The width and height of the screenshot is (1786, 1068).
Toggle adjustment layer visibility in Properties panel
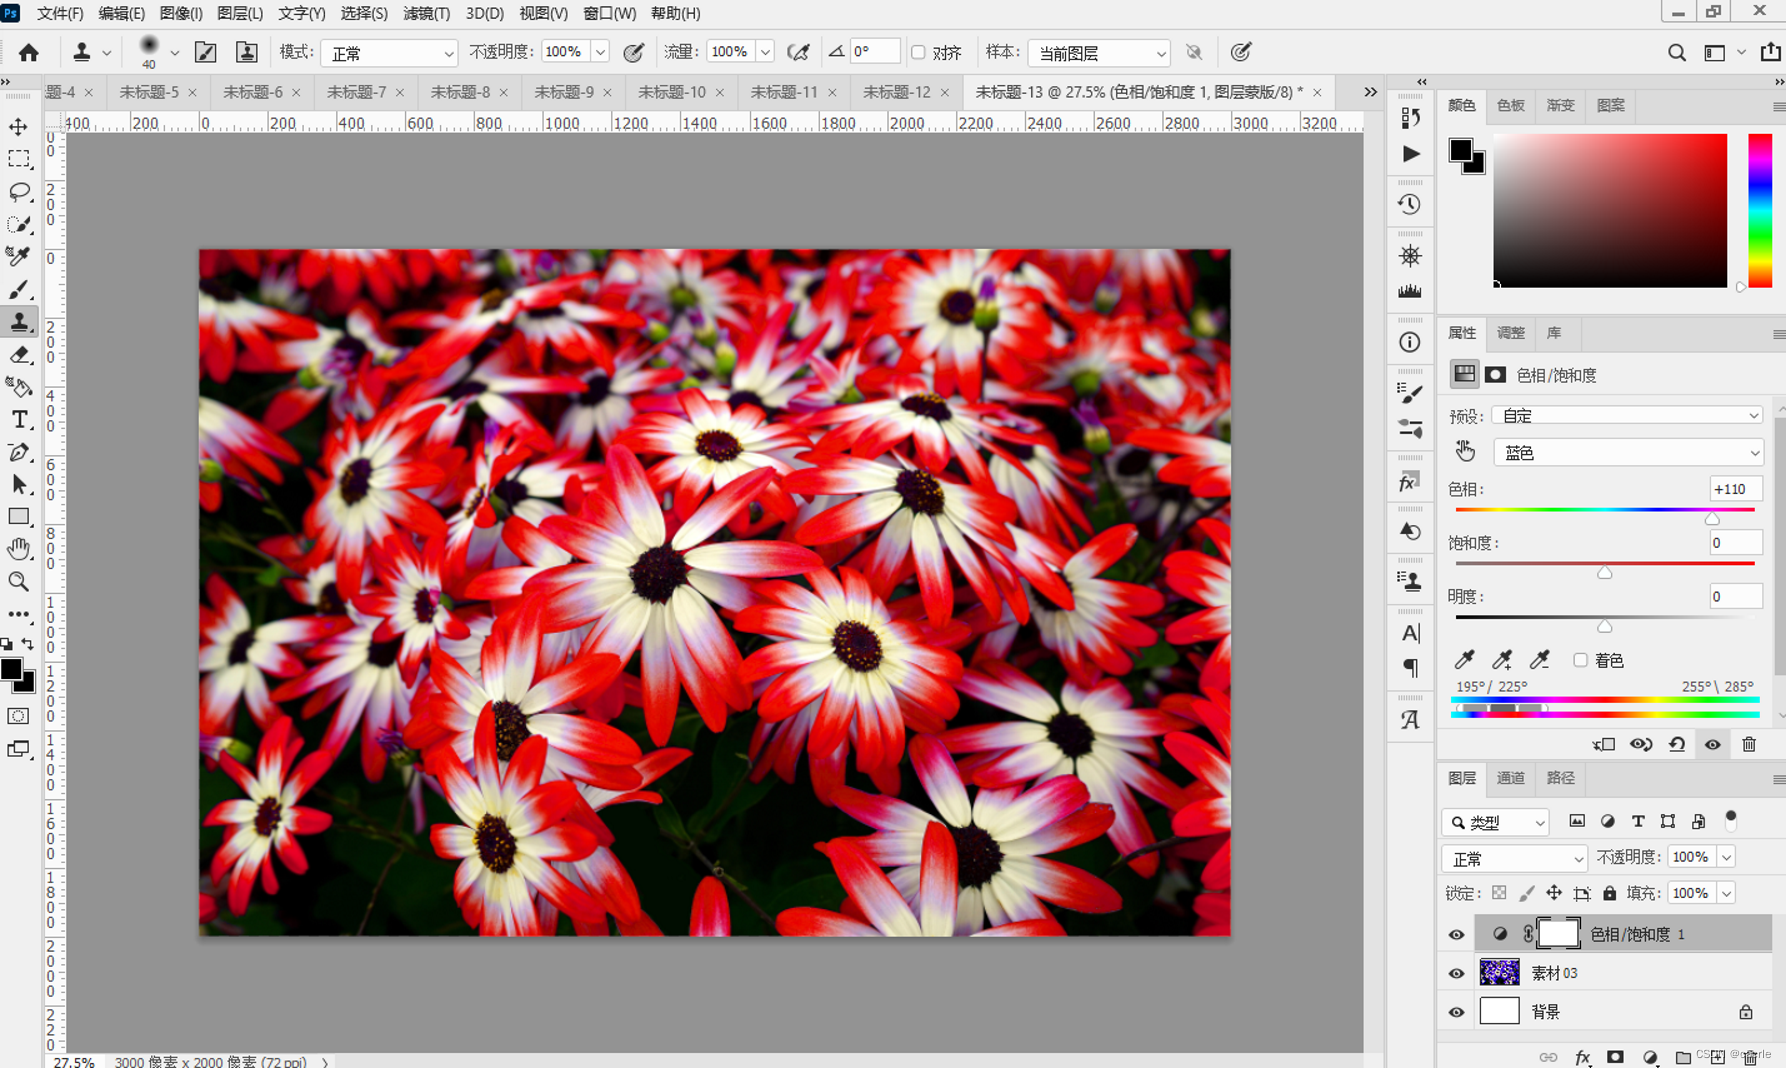[1713, 744]
